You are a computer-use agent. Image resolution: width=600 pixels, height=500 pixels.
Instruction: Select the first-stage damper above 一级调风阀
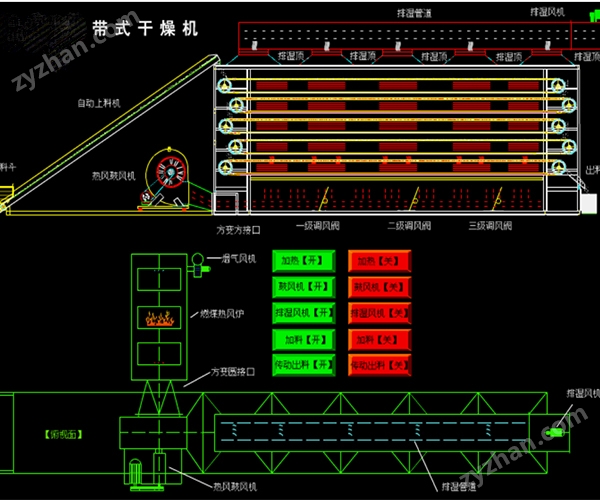324,199
